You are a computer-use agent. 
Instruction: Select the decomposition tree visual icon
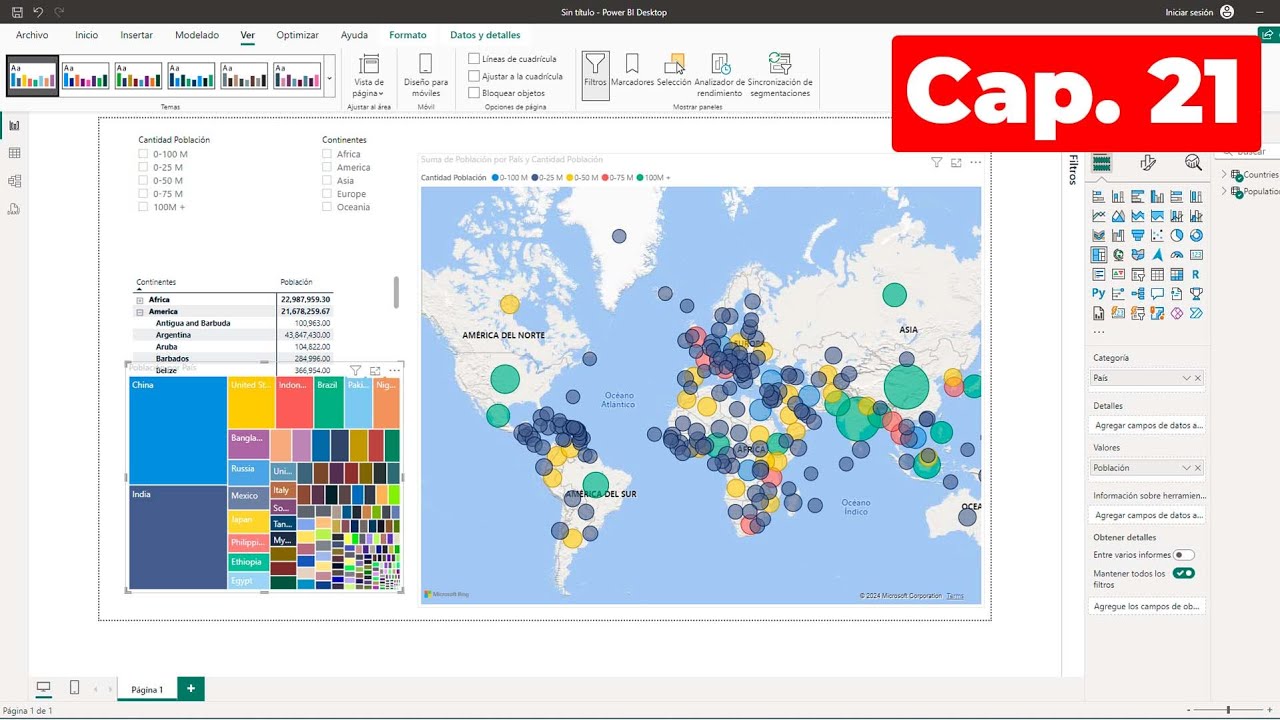1138,294
